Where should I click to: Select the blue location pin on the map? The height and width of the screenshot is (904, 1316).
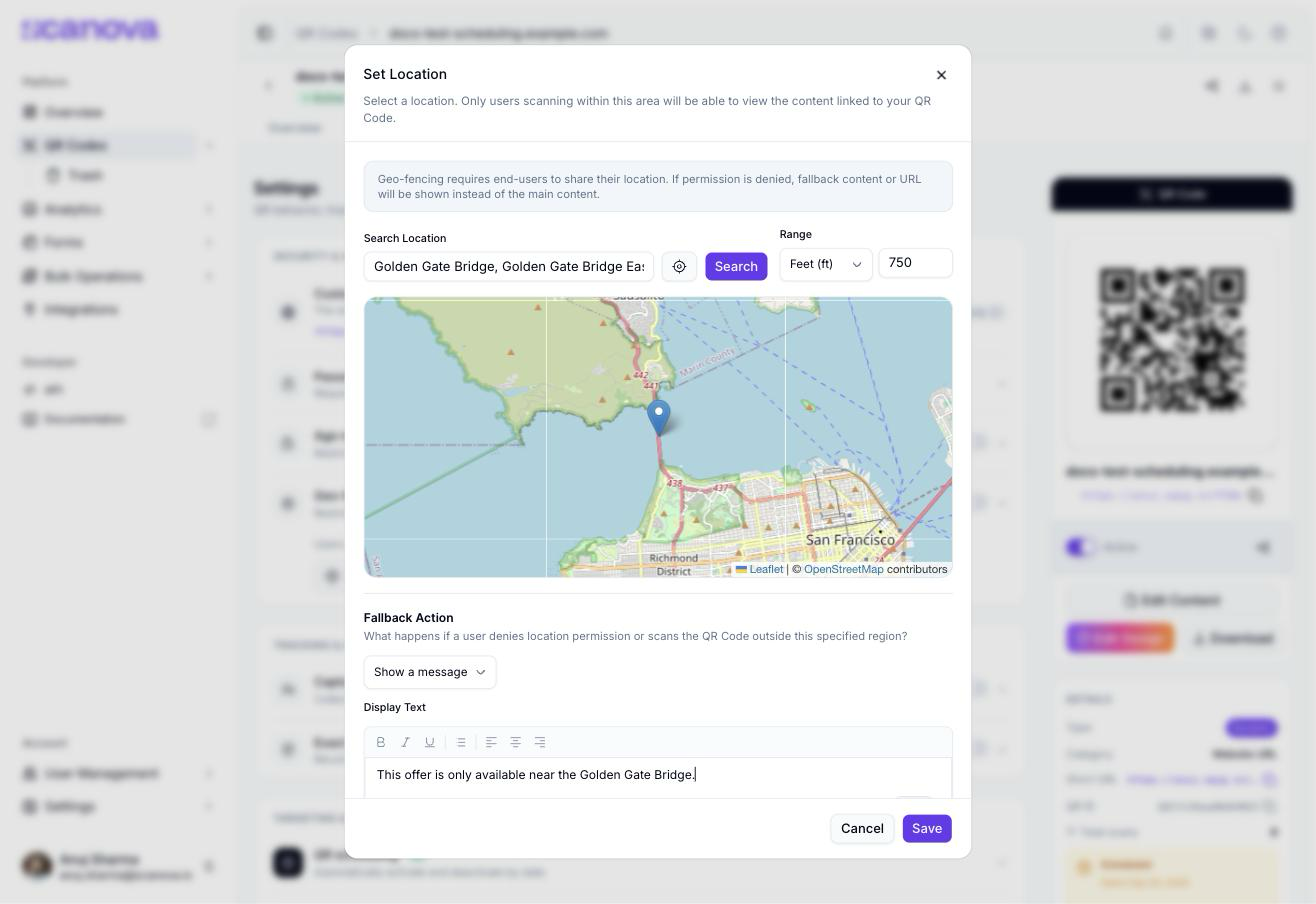658,417
